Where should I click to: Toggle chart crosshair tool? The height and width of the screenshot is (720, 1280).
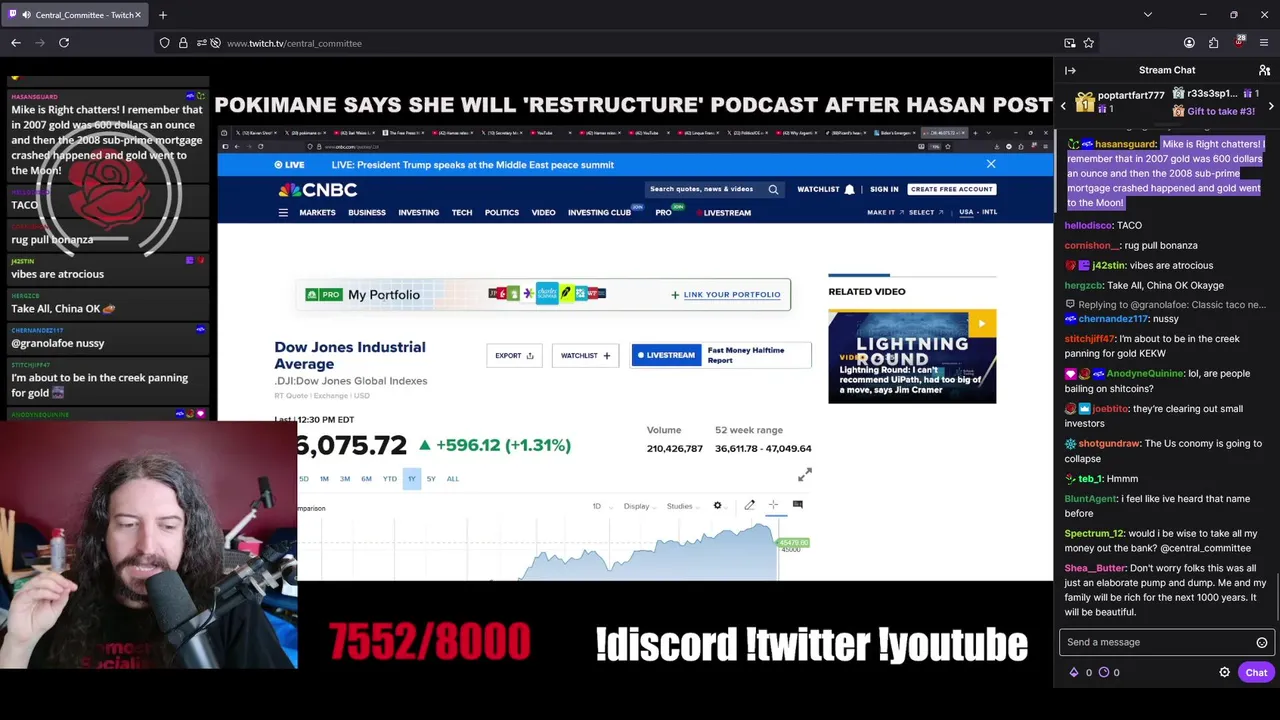point(773,505)
